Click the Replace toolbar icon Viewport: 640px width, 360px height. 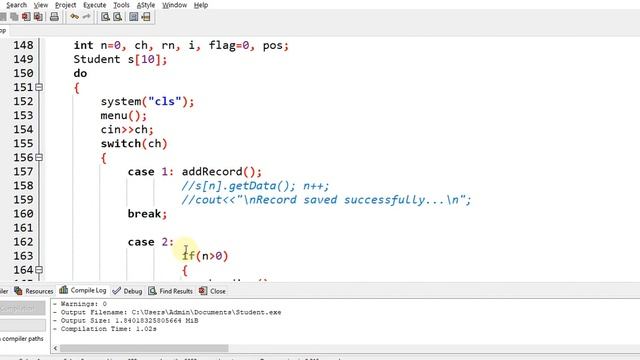[118, 17]
